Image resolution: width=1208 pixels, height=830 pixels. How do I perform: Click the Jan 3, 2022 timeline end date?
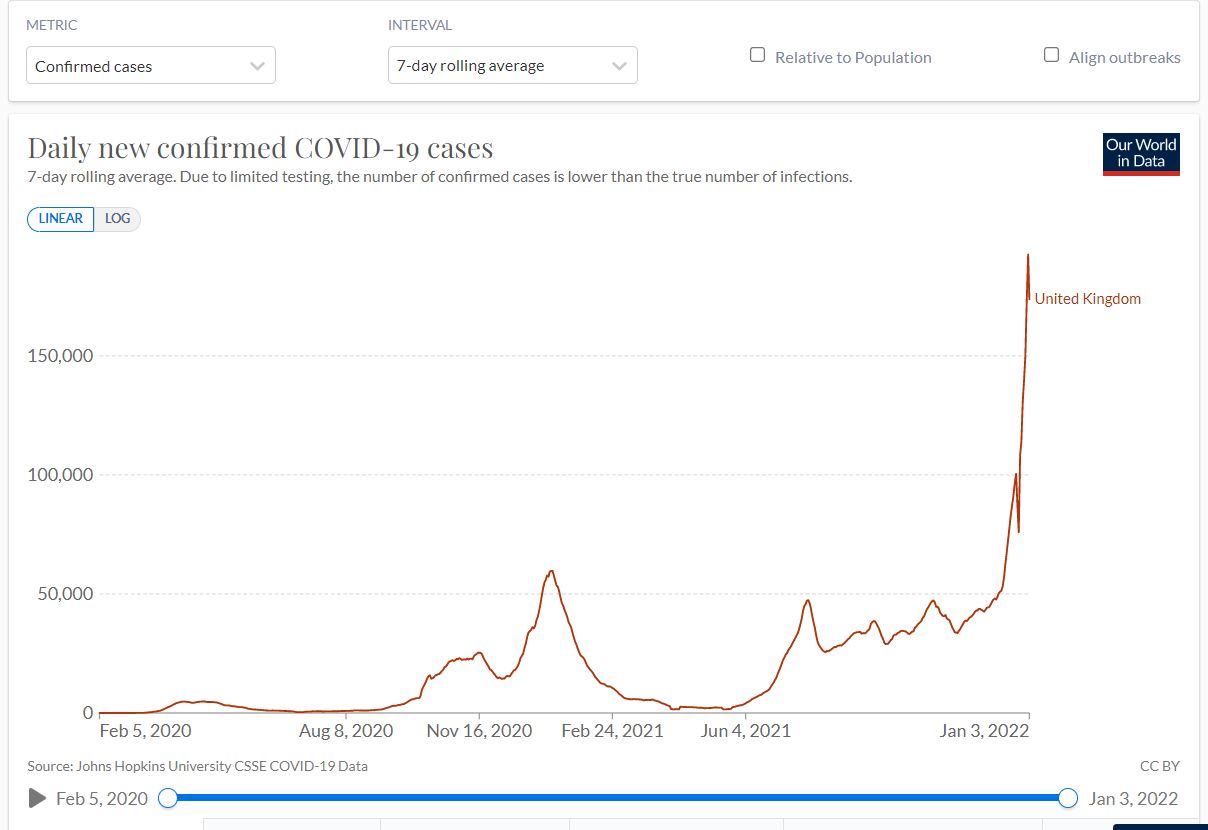click(1133, 798)
